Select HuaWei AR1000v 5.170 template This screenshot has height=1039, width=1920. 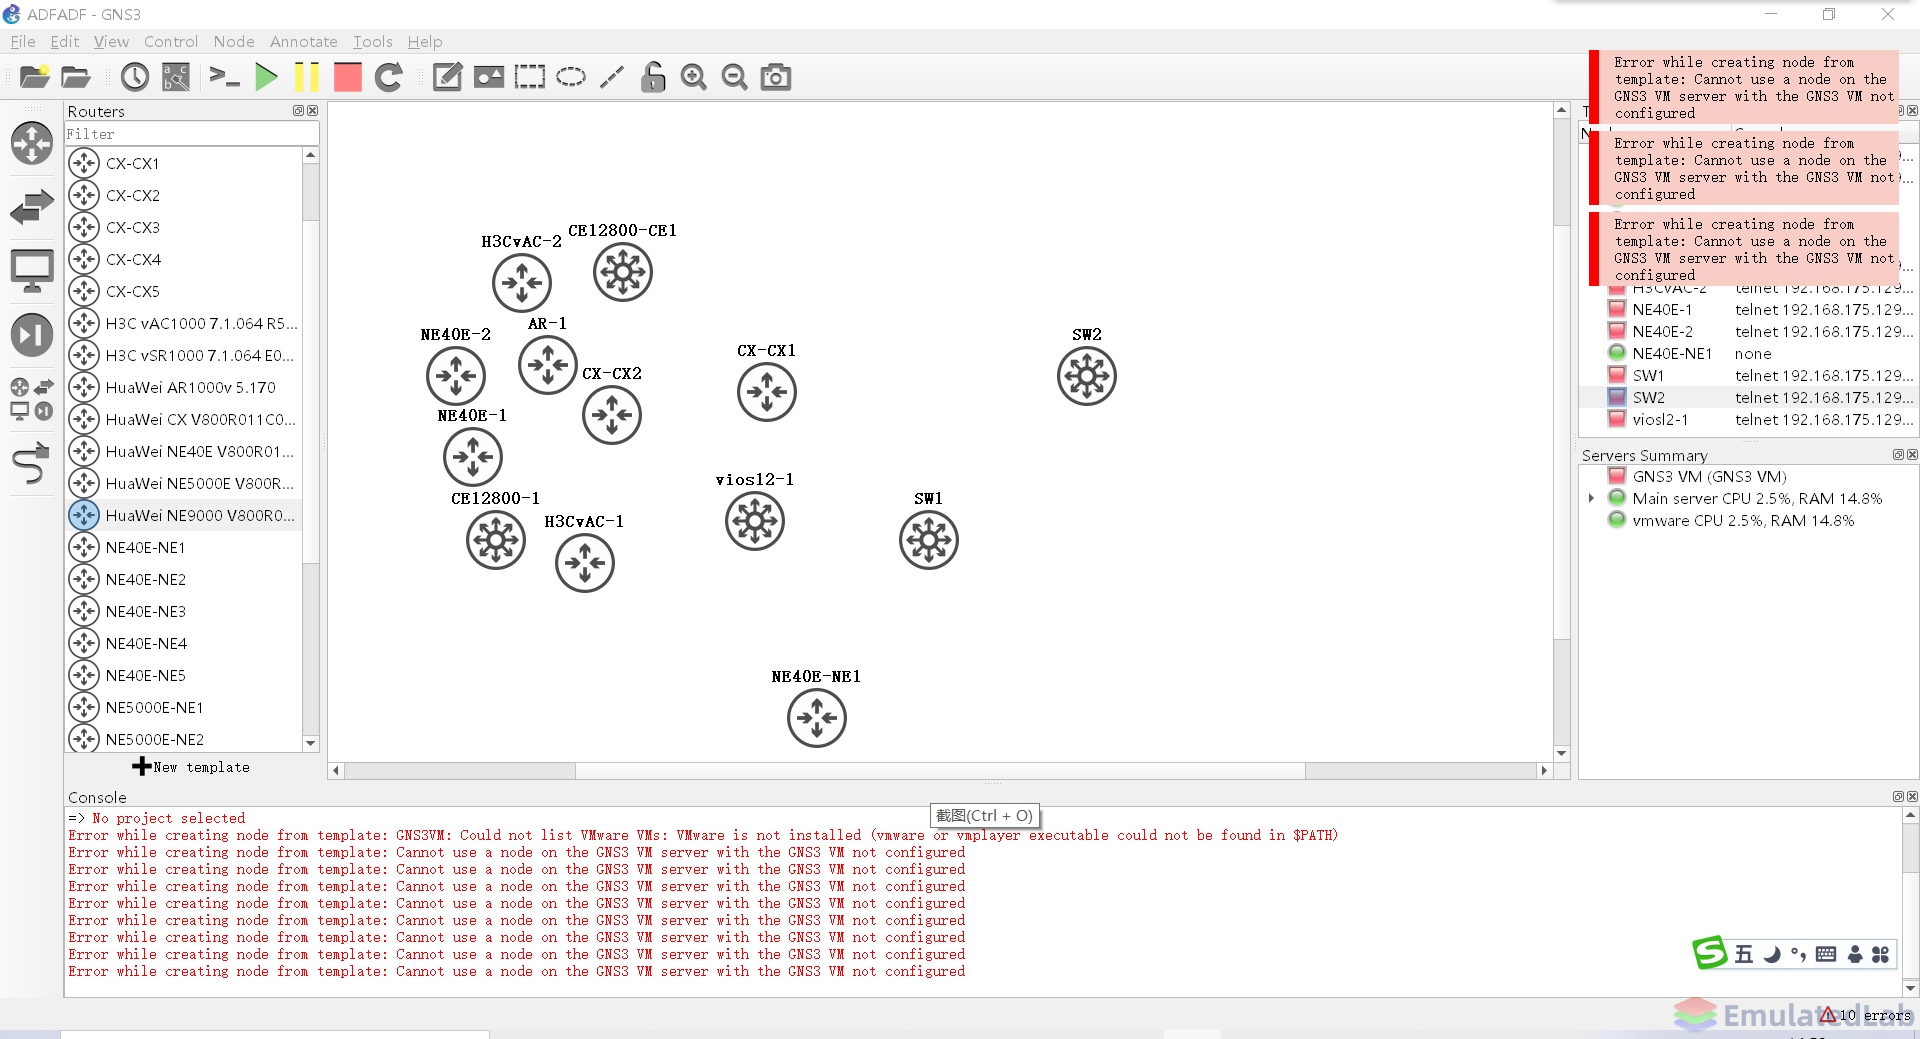184,387
